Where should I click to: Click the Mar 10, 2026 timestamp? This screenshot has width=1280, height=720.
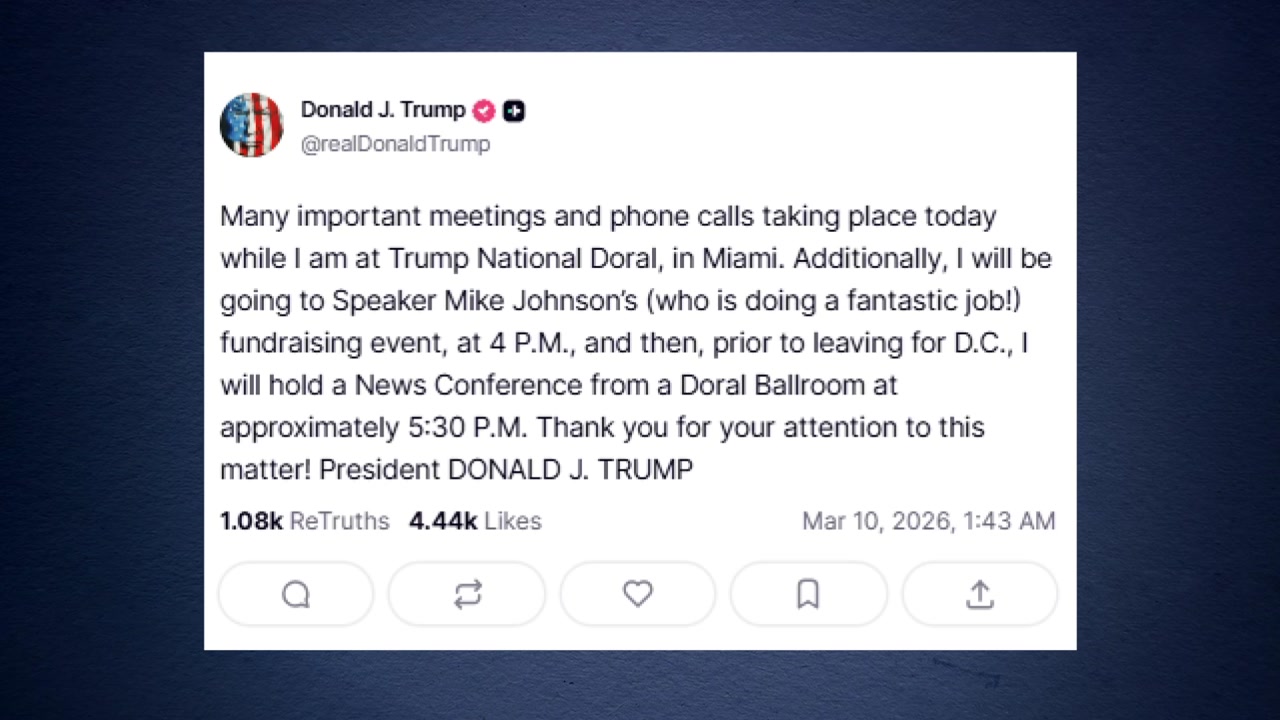click(x=928, y=521)
